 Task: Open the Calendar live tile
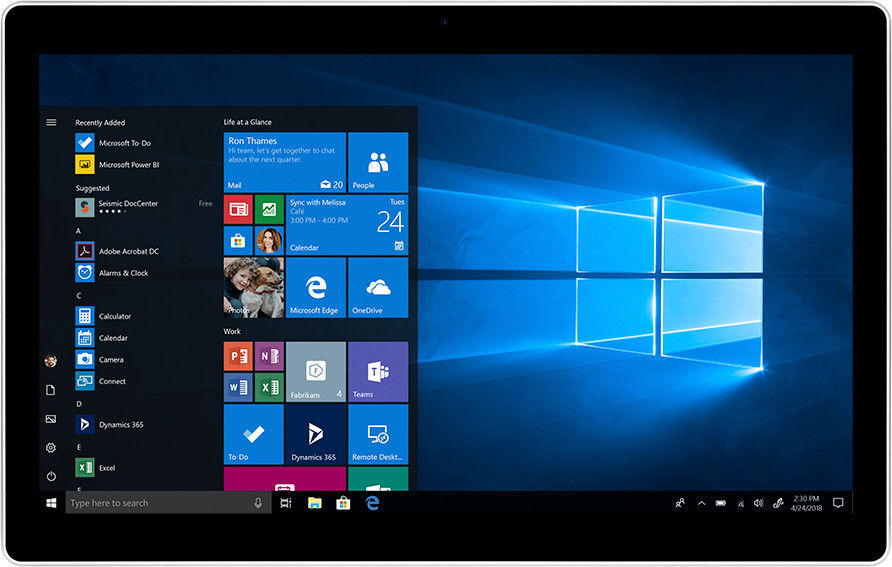(347, 225)
